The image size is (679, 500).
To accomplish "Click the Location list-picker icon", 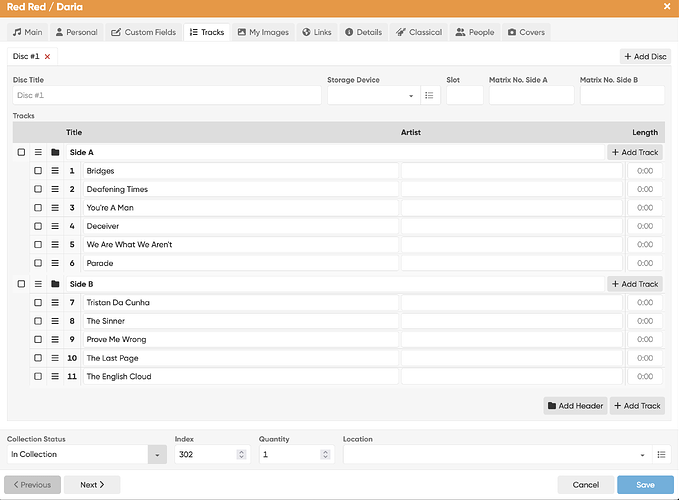I will pos(661,455).
